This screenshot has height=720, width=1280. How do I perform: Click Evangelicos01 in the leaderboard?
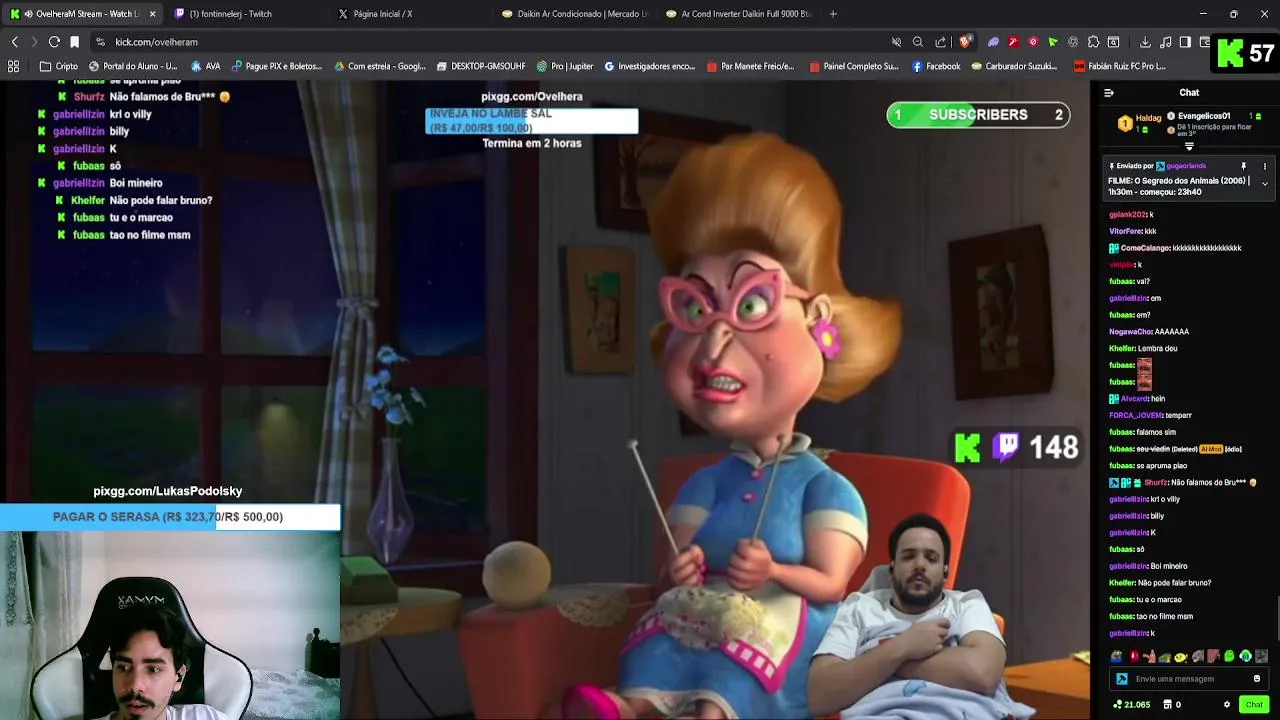click(x=1204, y=116)
